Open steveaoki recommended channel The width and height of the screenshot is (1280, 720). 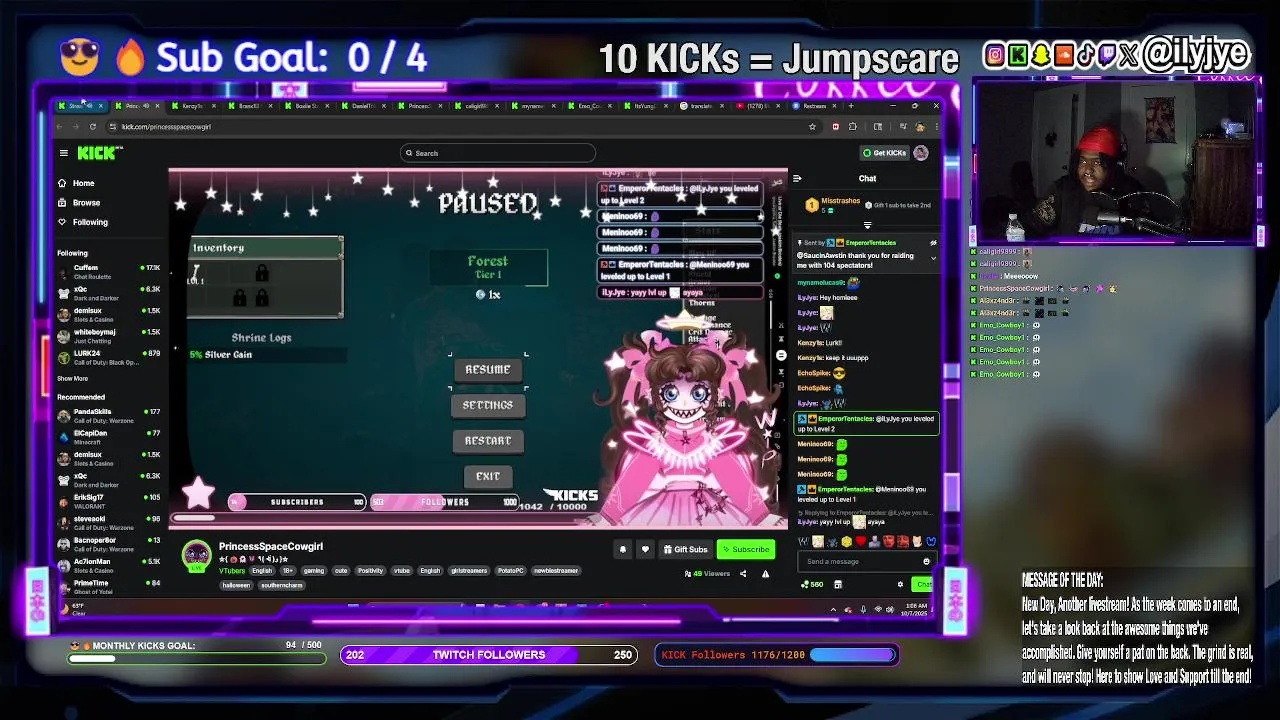(109, 523)
